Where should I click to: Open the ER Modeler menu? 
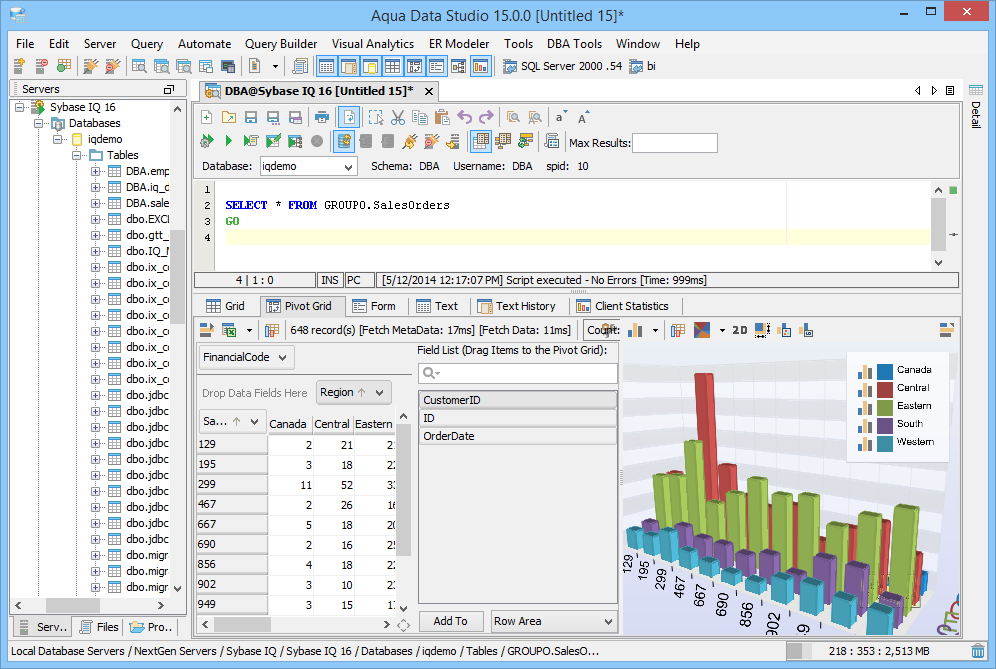[459, 44]
